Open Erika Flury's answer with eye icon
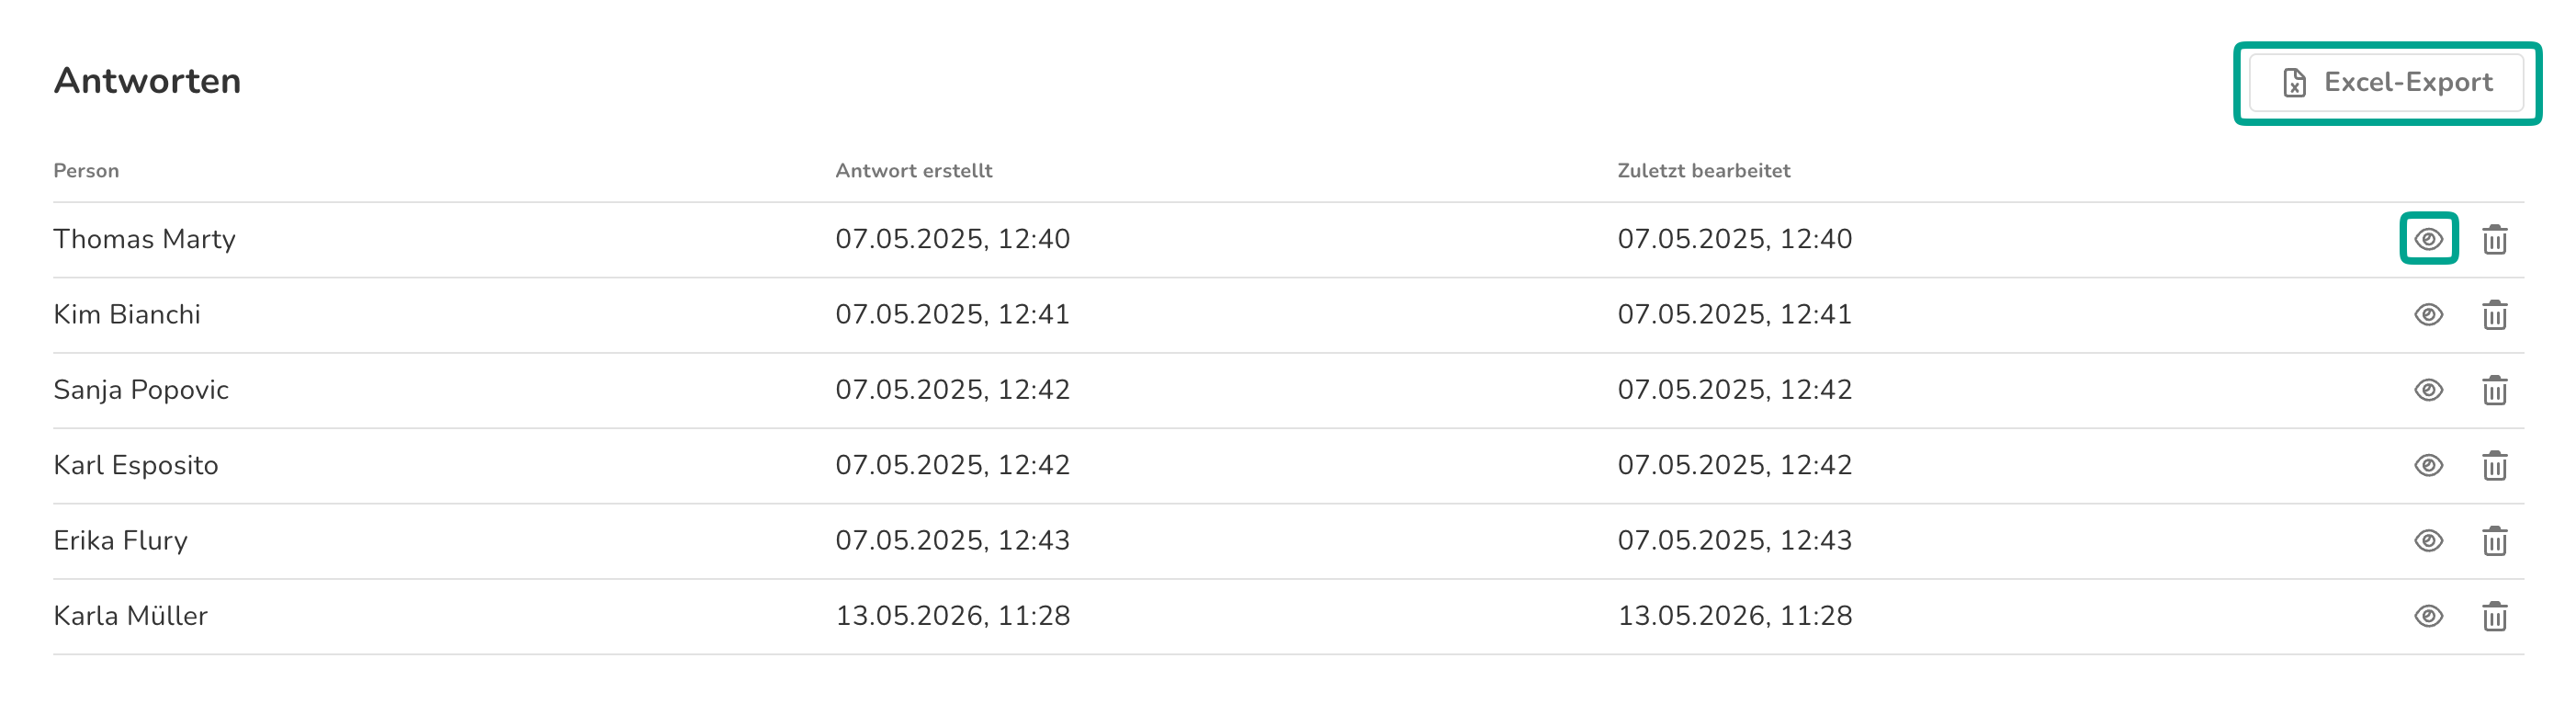 click(2428, 541)
